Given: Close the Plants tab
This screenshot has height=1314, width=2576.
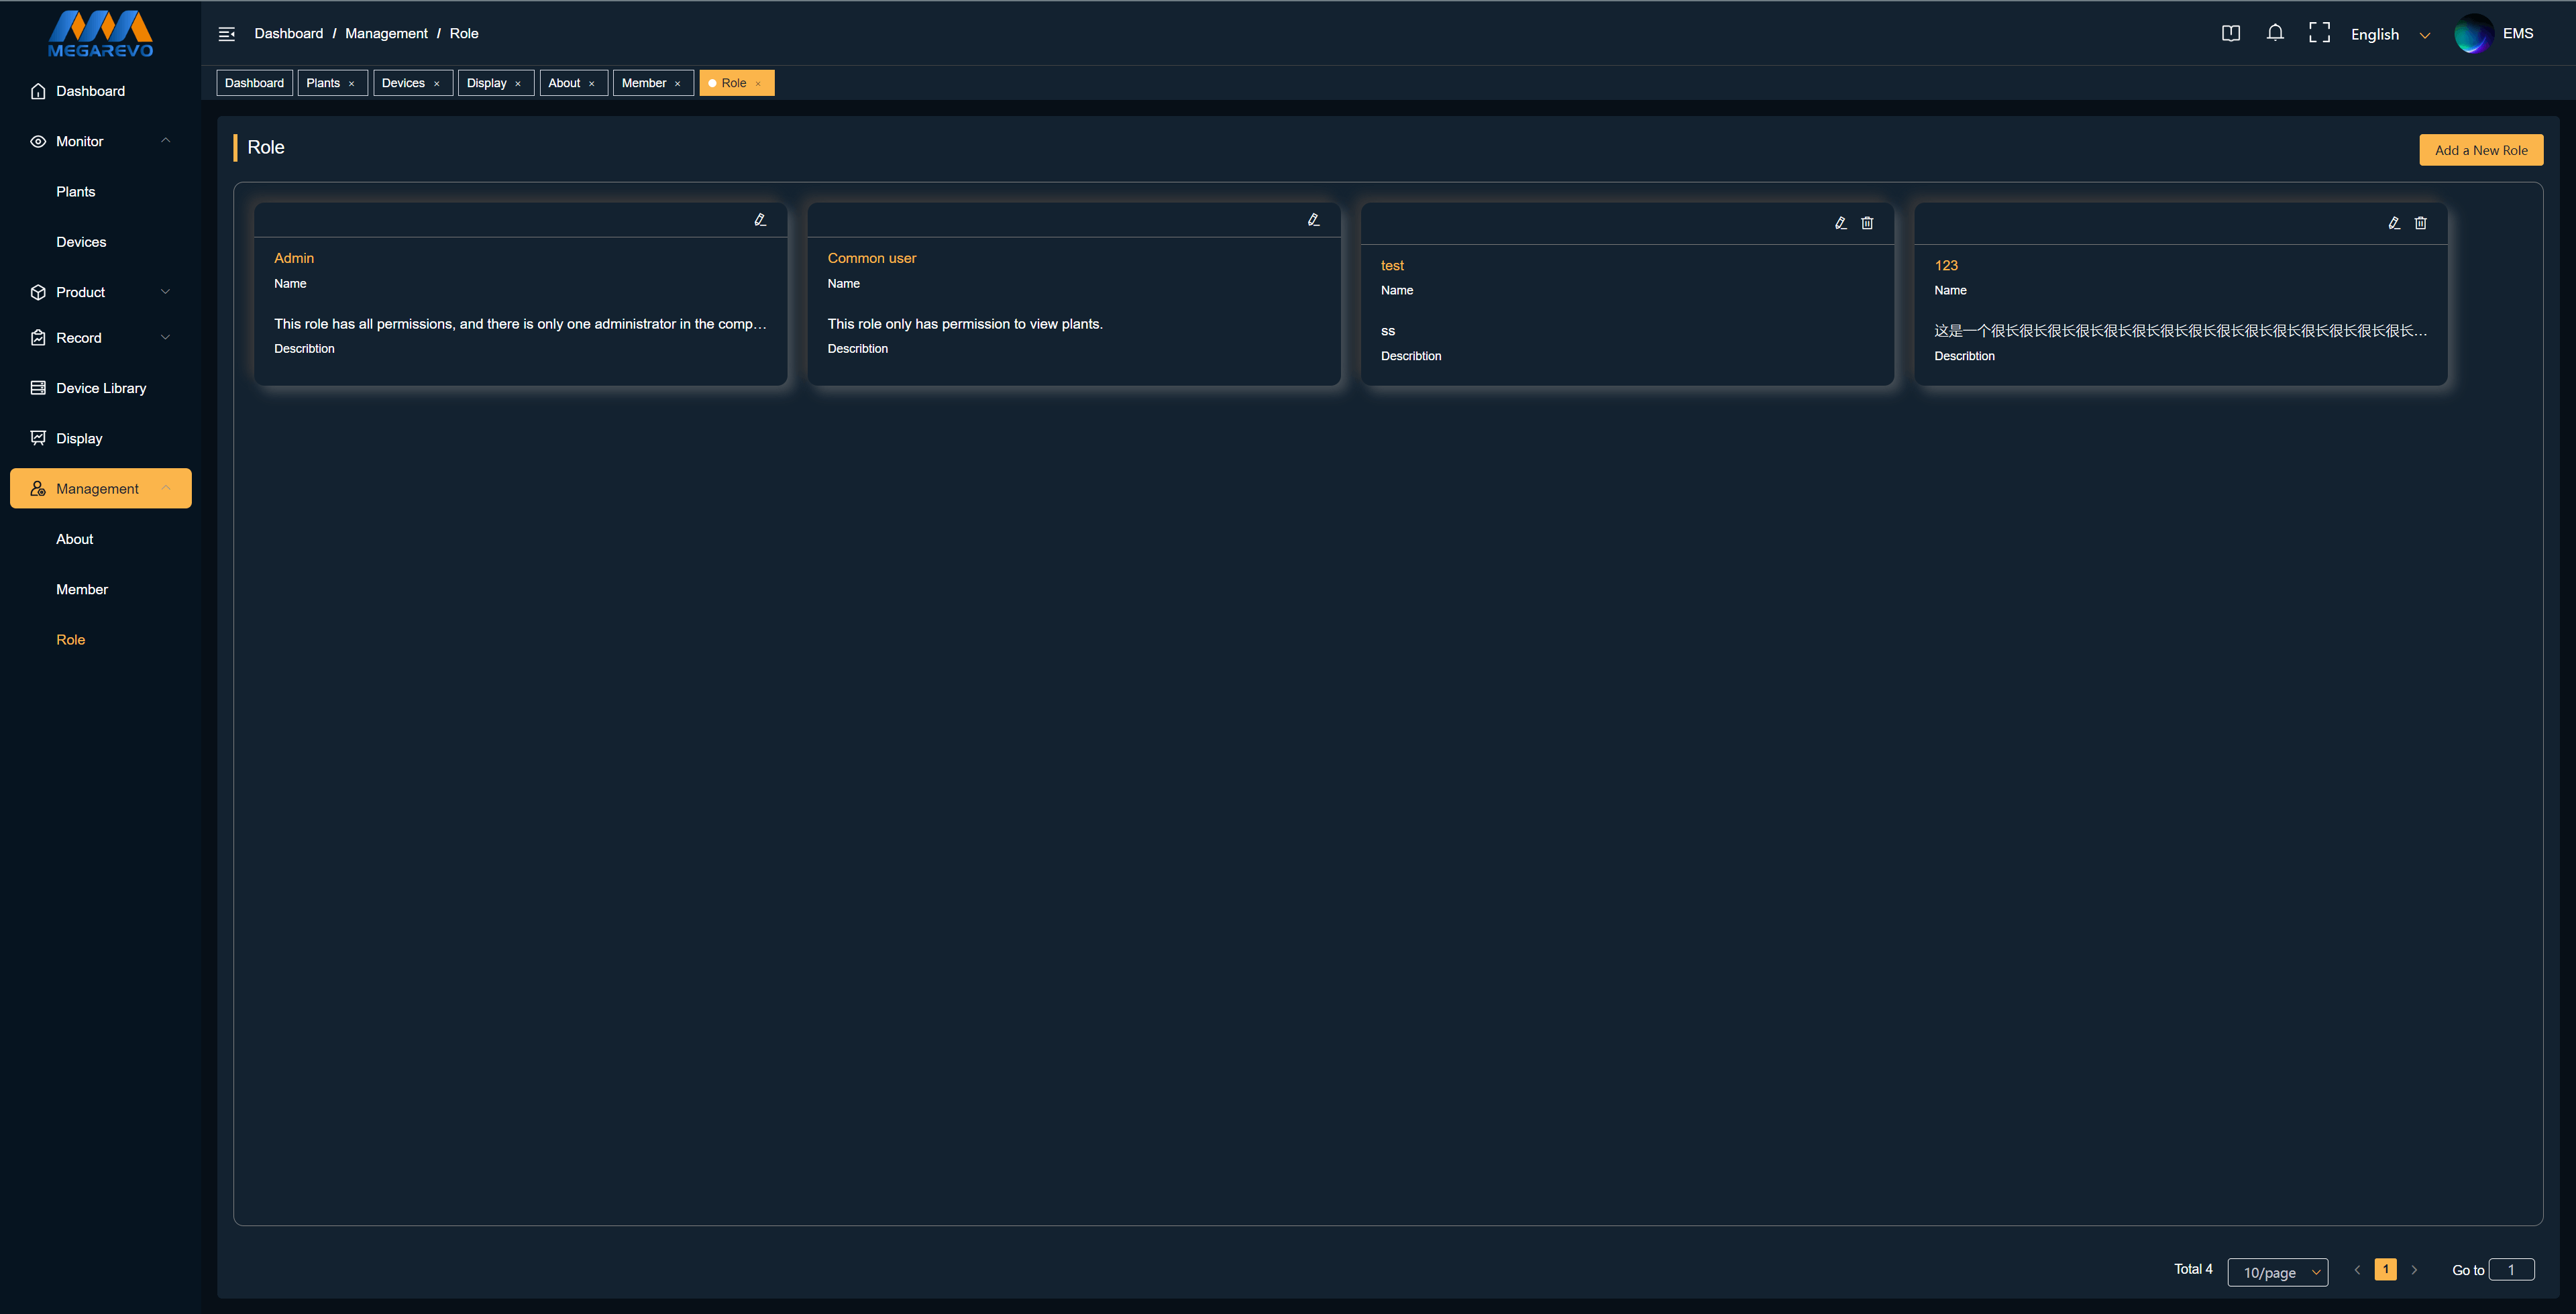Looking at the screenshot, I should [x=351, y=84].
